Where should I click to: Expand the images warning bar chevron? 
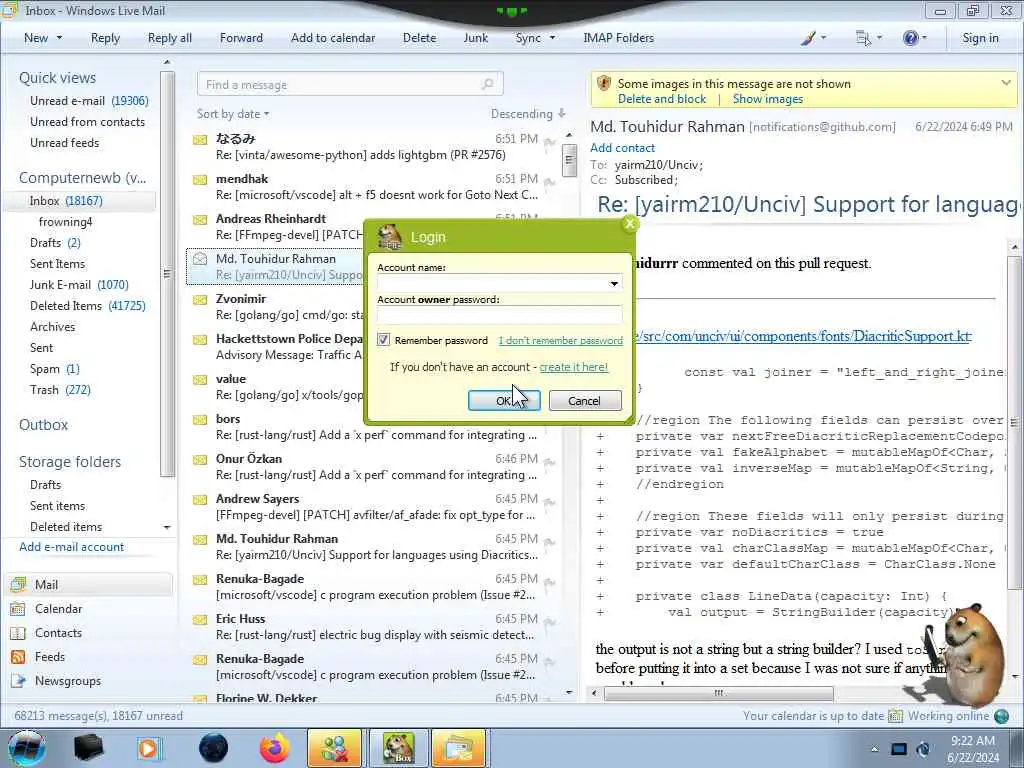click(1006, 83)
